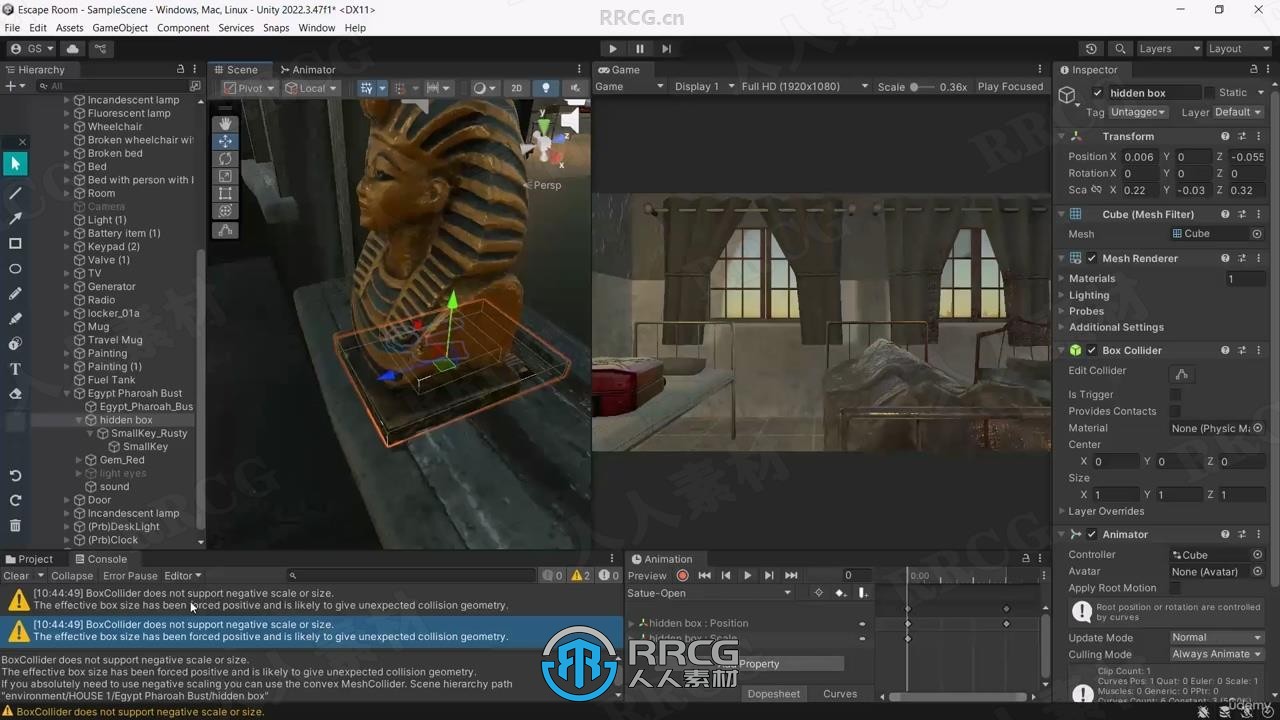Click the trash icon in left sidebar
Viewport: 1280px width, 720px height.
15,525
